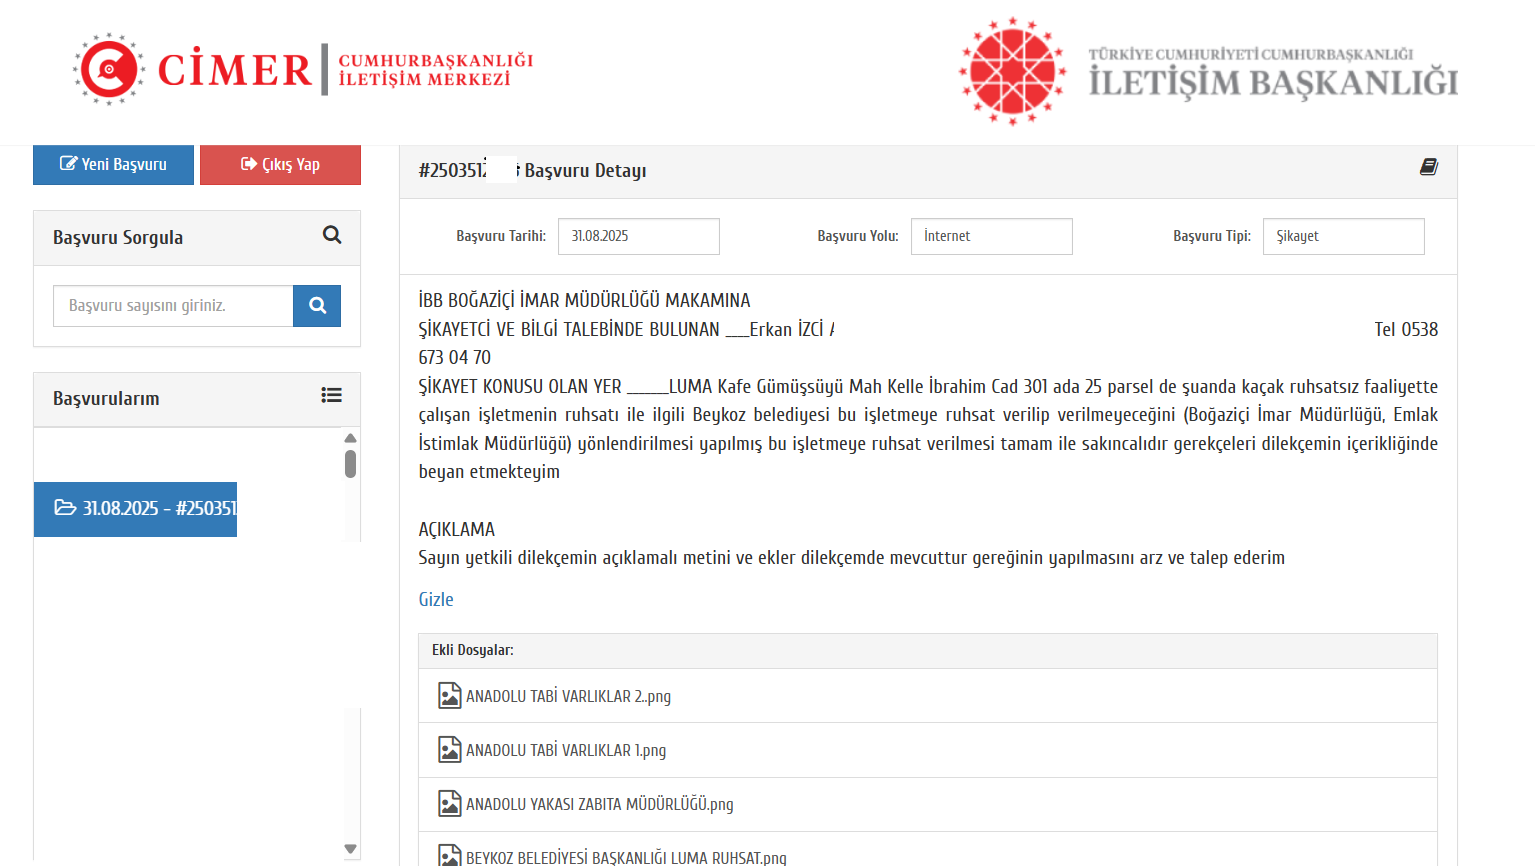
Task: Click image icon beside ANADOLU TABİ VARLIKLAR 1.png
Action: point(450,749)
